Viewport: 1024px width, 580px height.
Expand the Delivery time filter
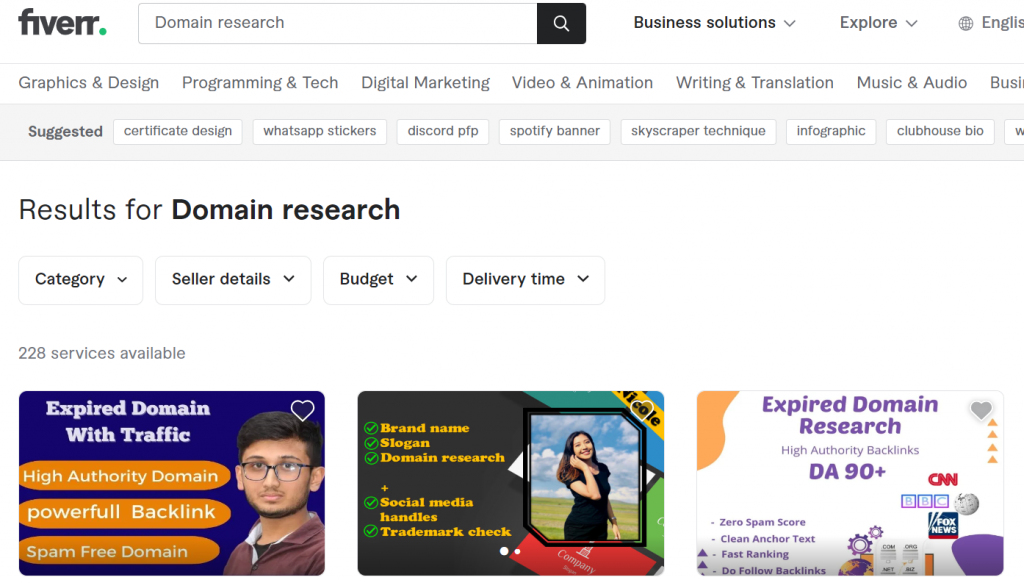(x=525, y=280)
